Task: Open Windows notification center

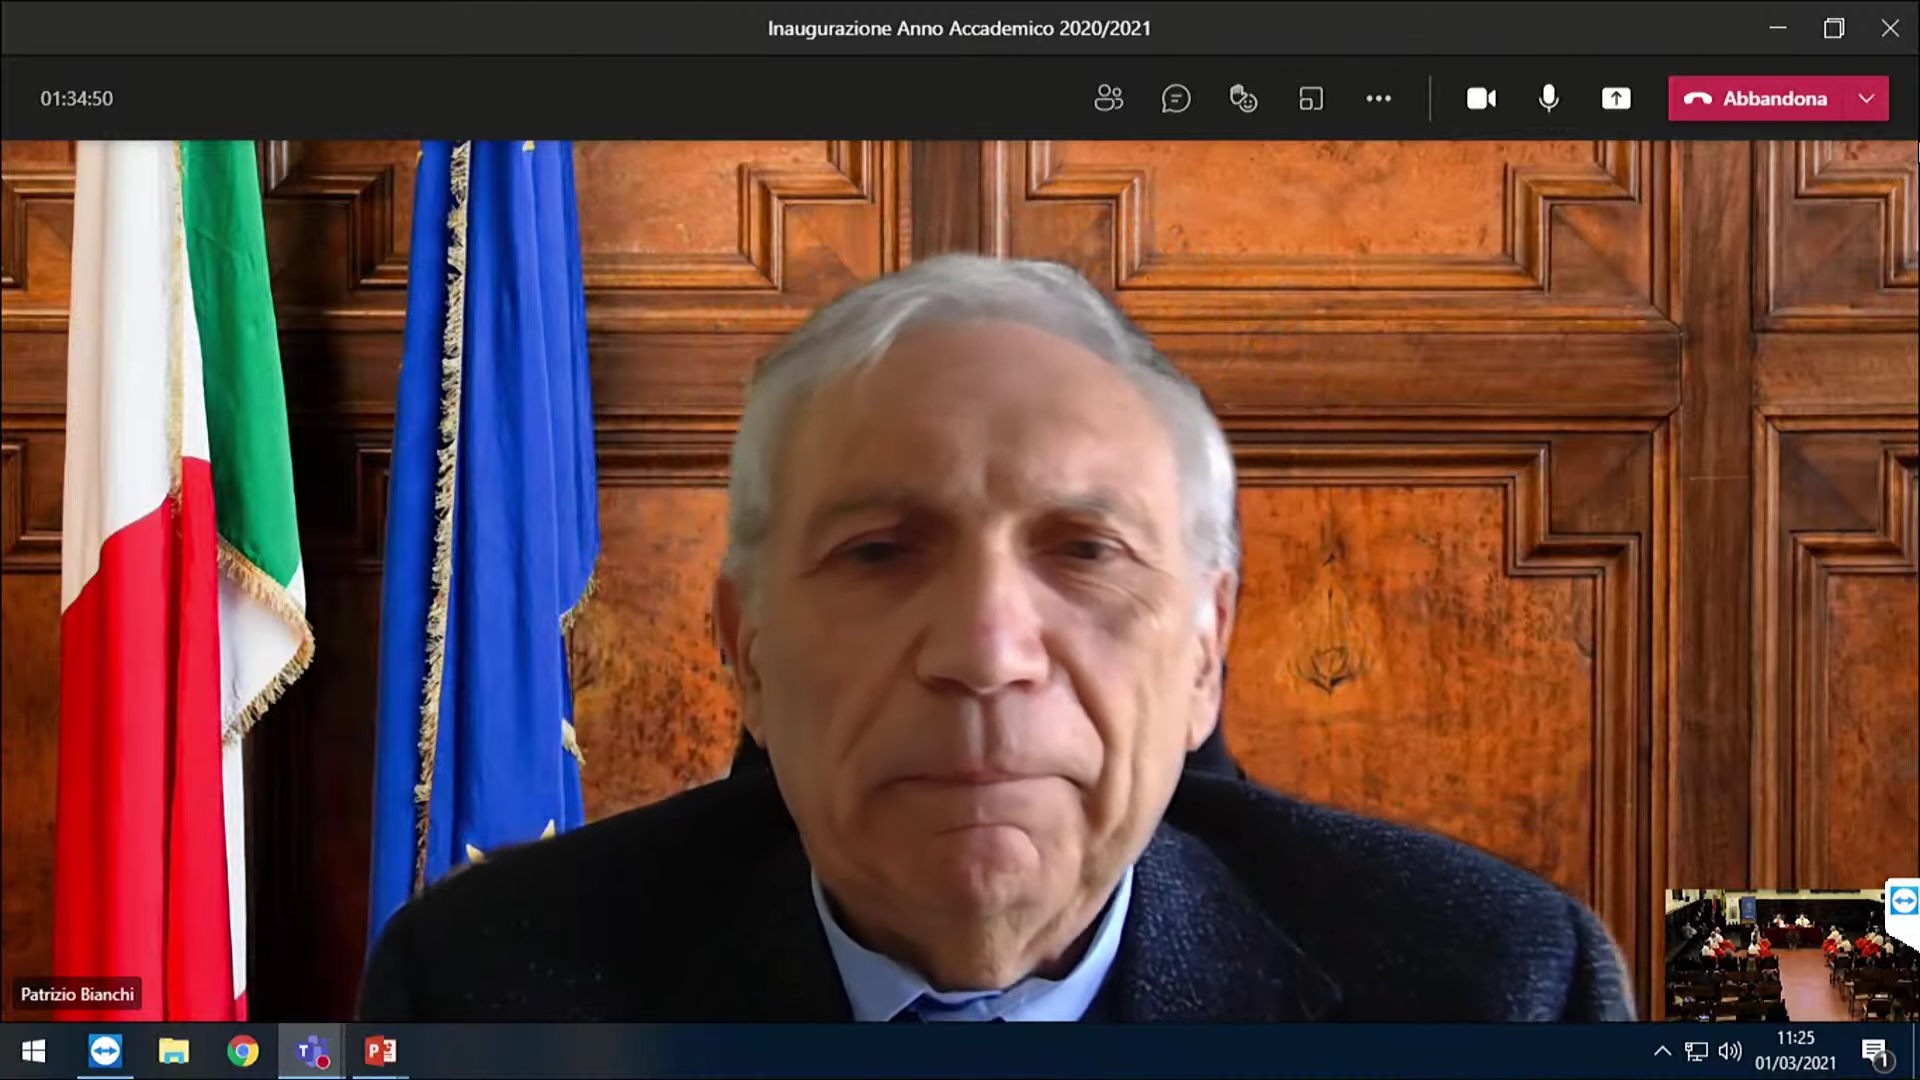Action: [x=1875, y=1051]
